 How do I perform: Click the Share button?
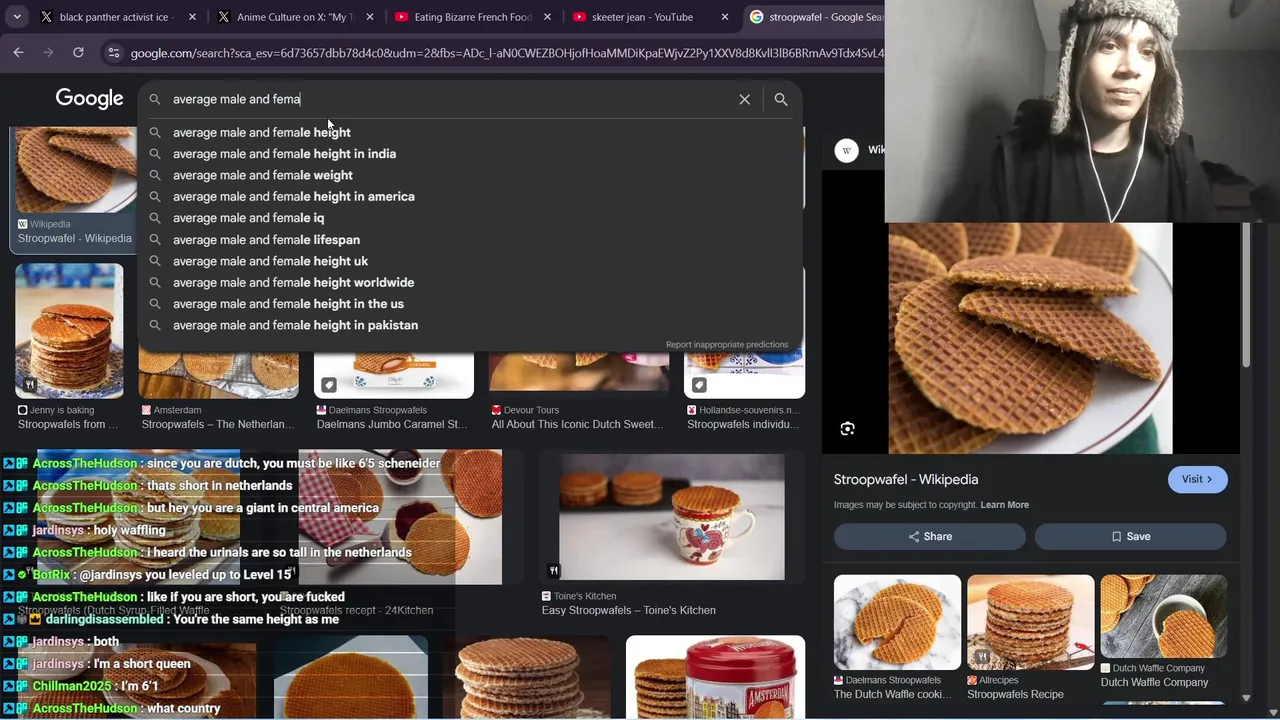click(x=930, y=537)
